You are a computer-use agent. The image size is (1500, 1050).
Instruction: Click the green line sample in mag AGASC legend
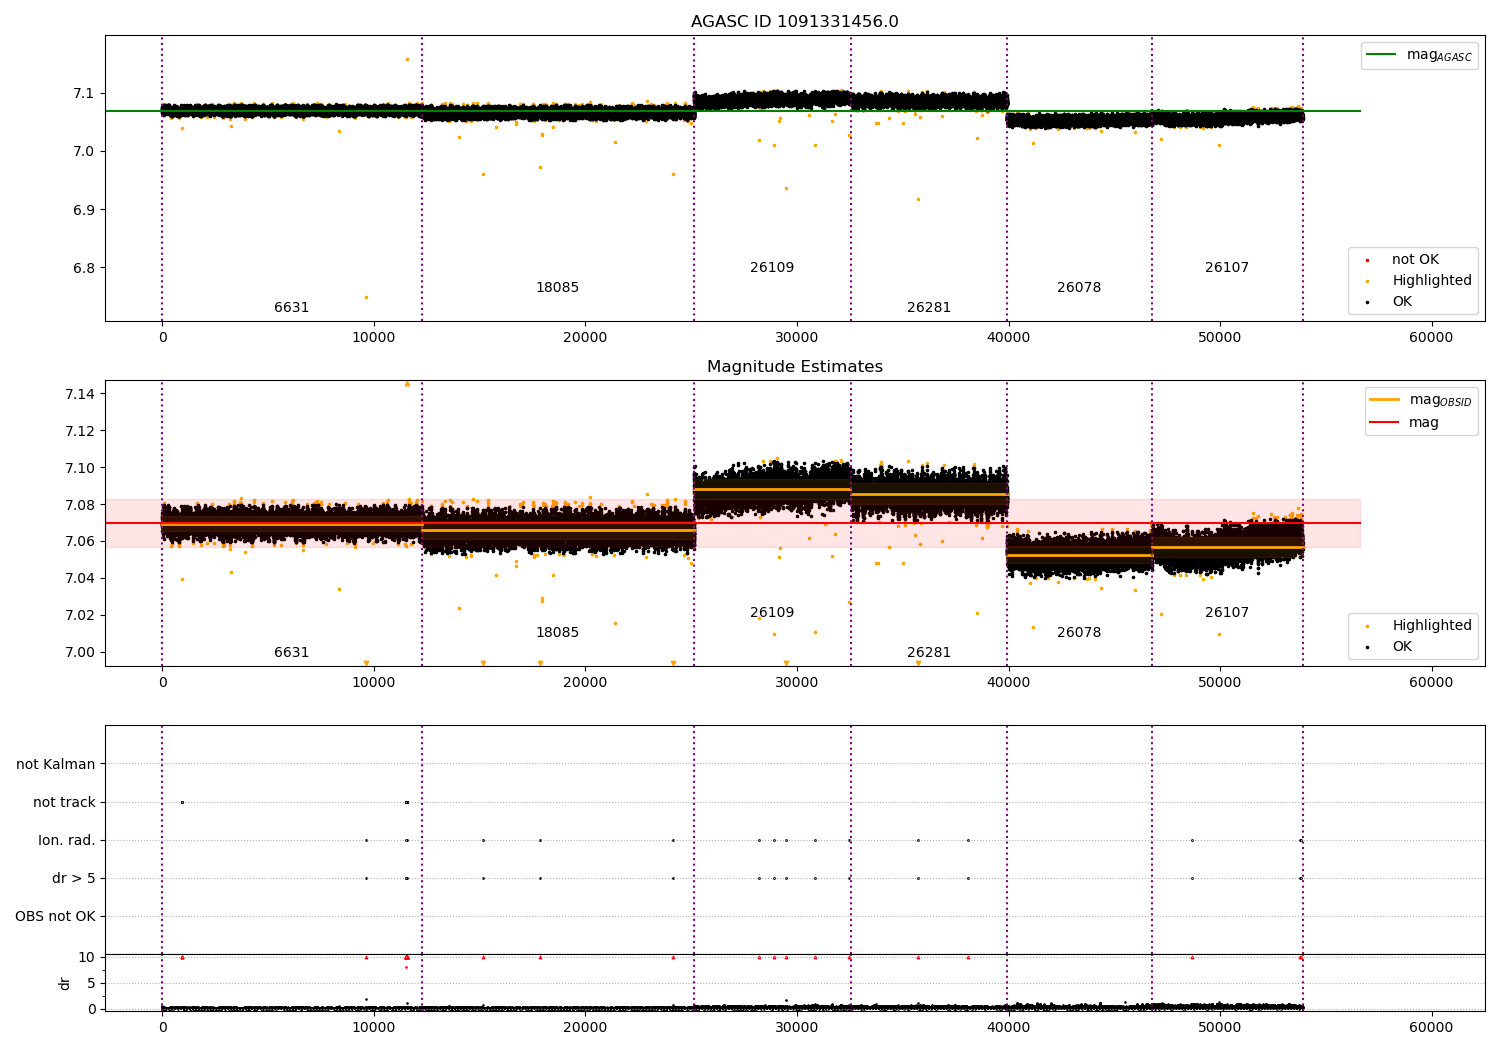(x=1381, y=55)
